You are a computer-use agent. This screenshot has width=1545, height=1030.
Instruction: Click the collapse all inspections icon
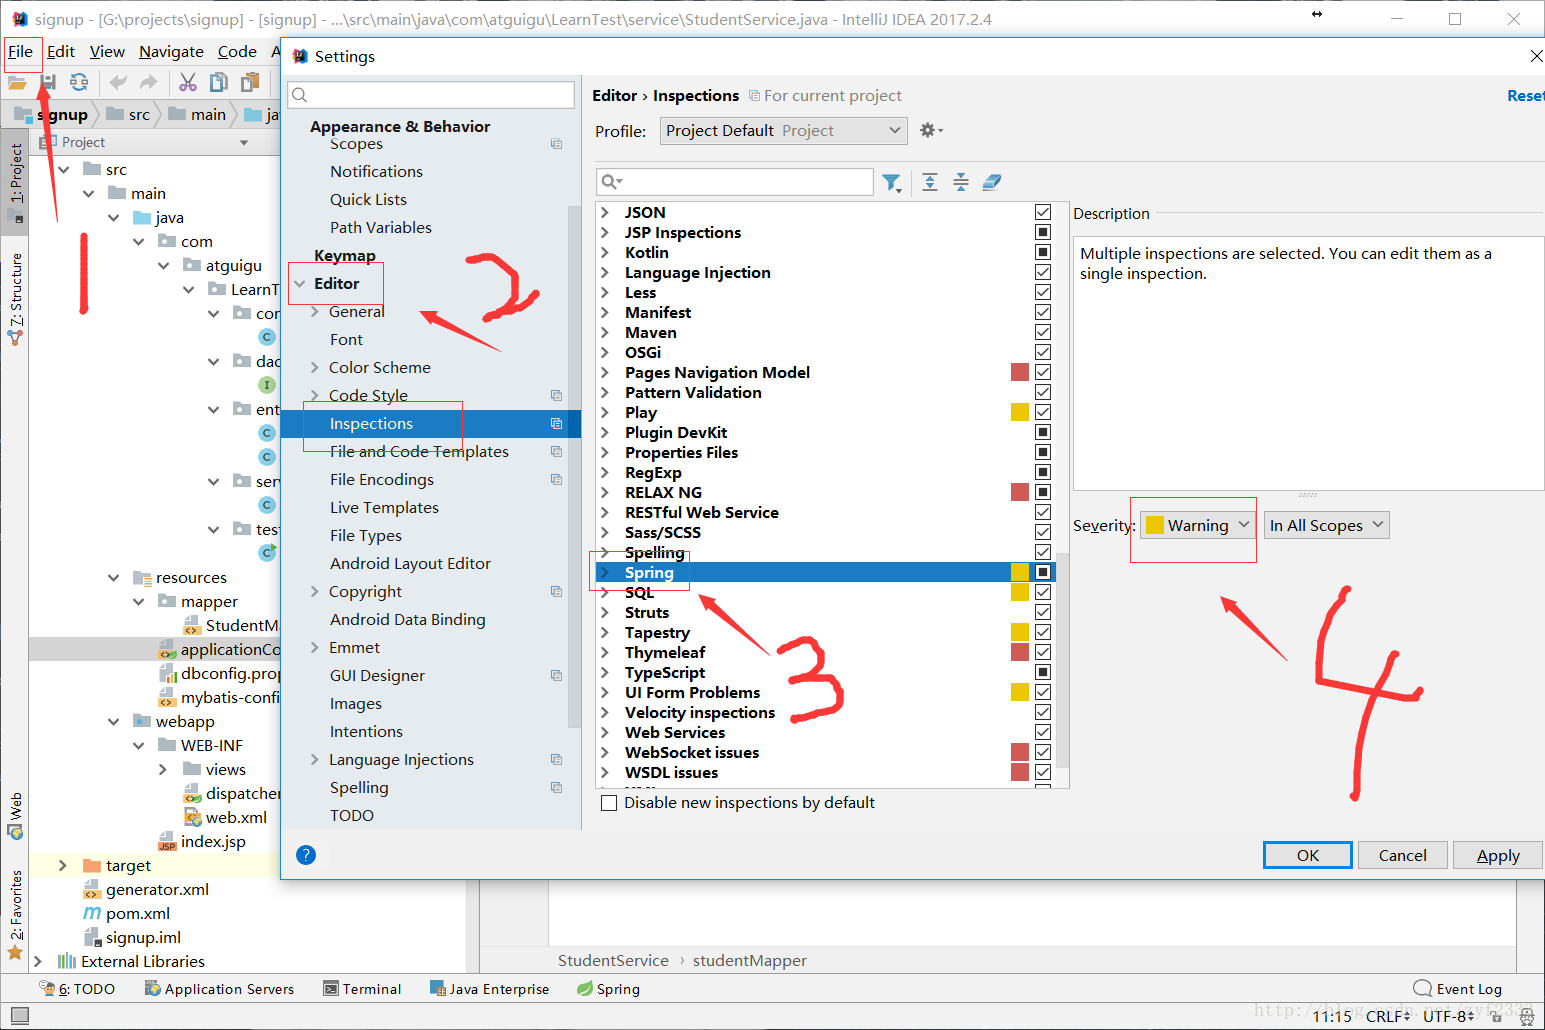pos(961,182)
